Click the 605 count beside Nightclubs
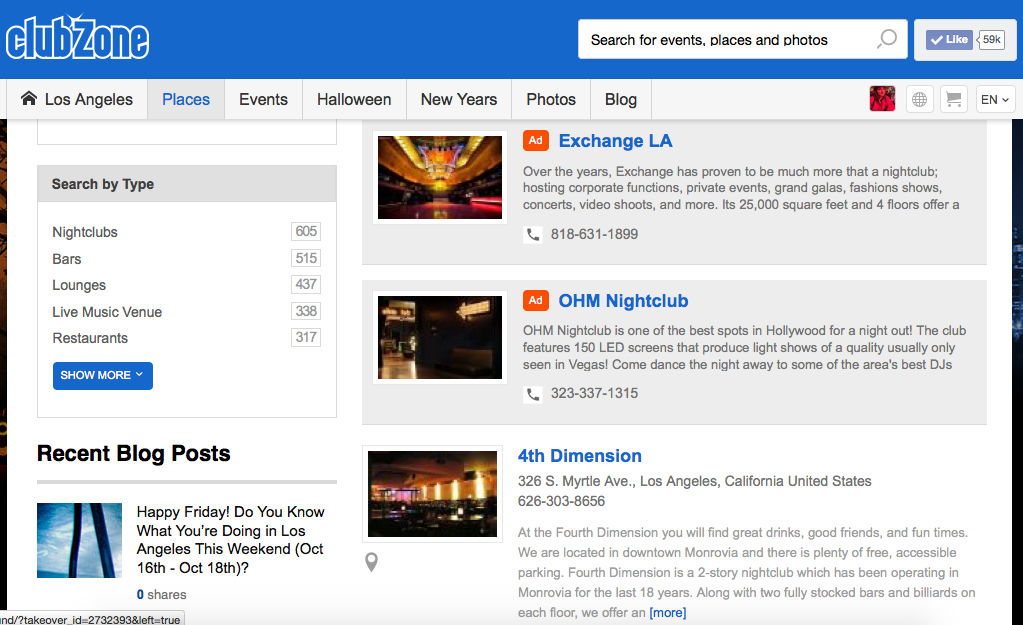 pyautogui.click(x=306, y=232)
